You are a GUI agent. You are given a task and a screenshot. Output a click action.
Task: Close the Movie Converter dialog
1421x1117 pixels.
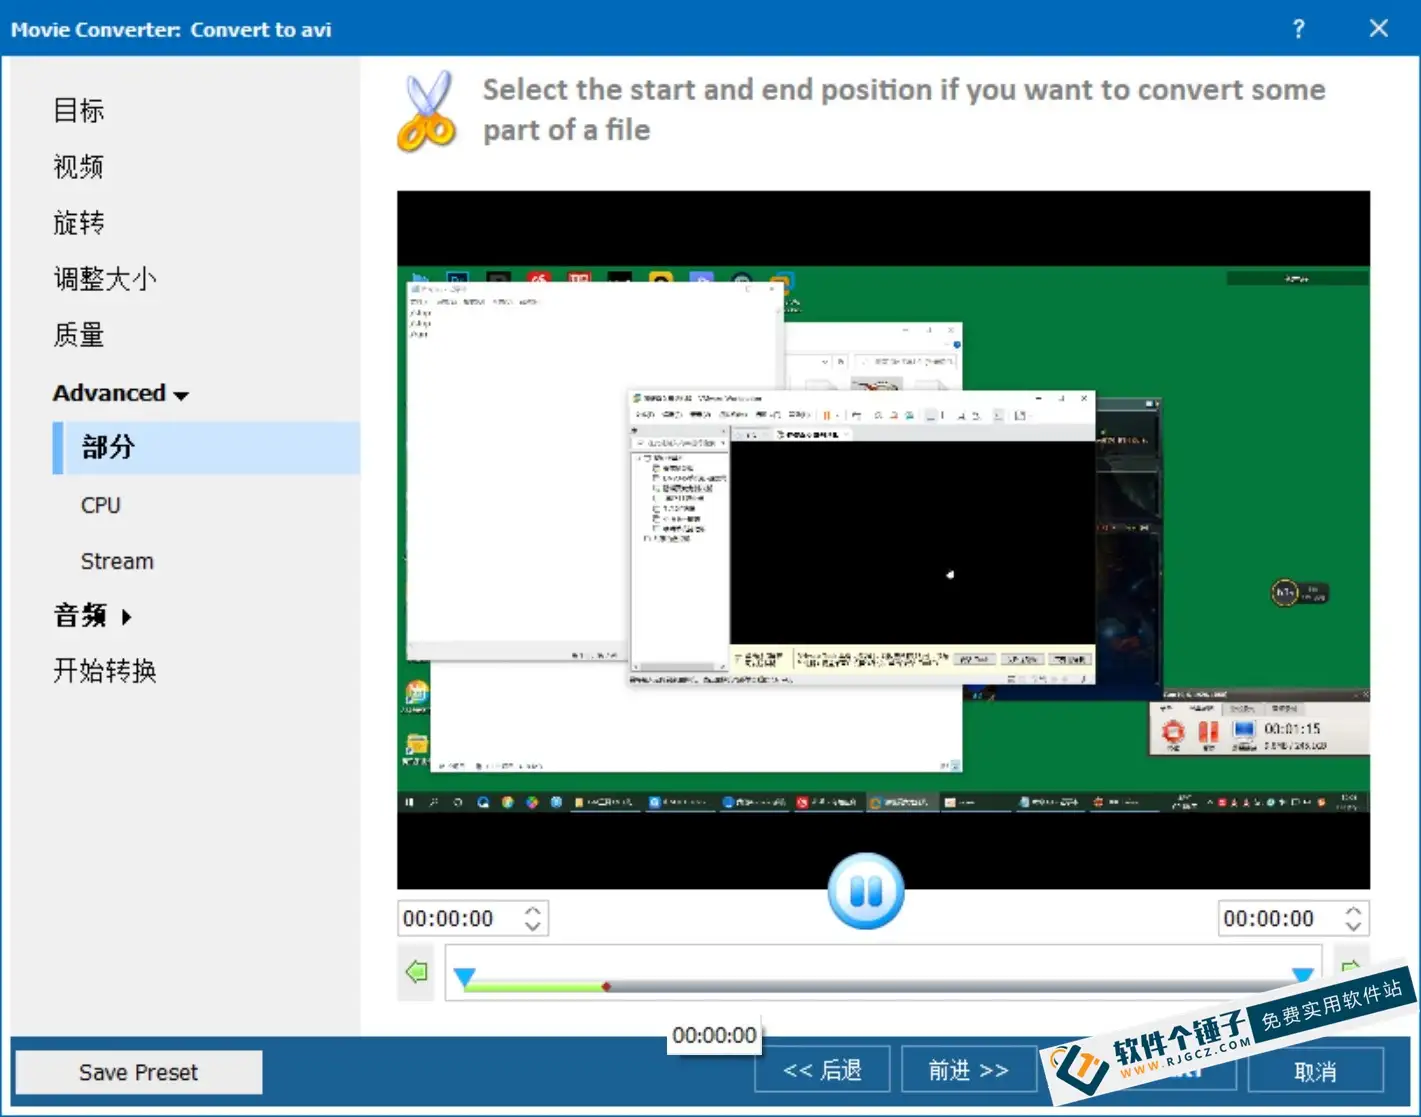pos(1379,29)
